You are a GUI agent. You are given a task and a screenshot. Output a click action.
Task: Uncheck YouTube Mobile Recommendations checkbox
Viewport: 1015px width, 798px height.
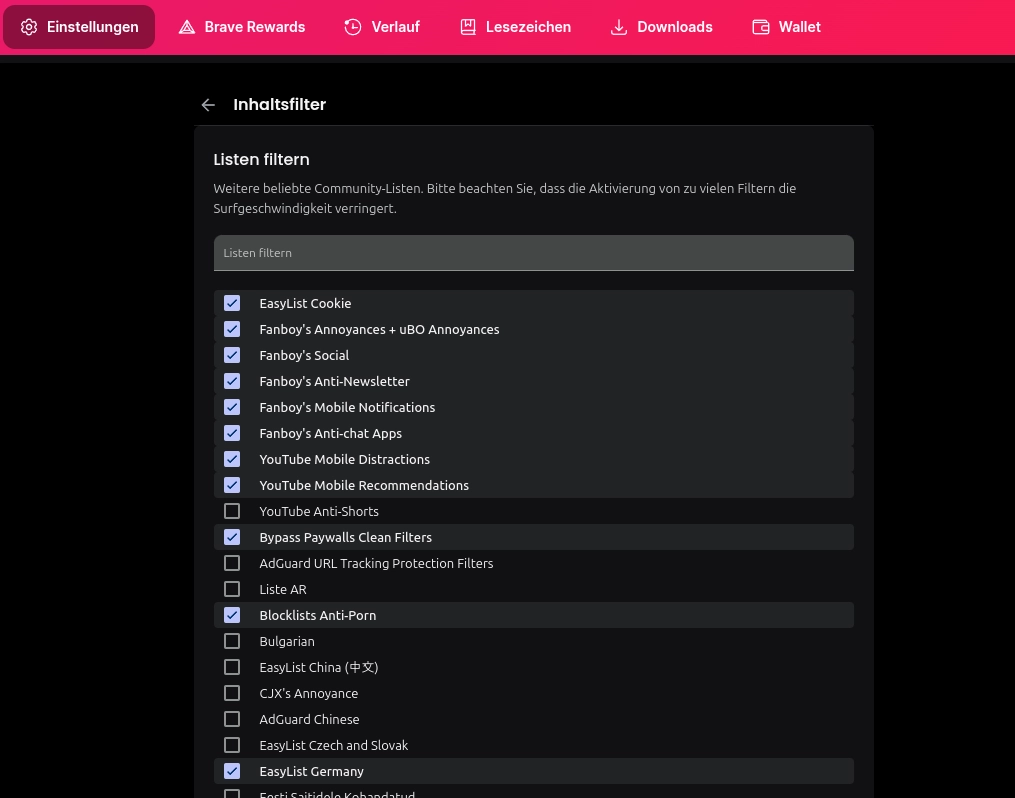pyautogui.click(x=232, y=485)
